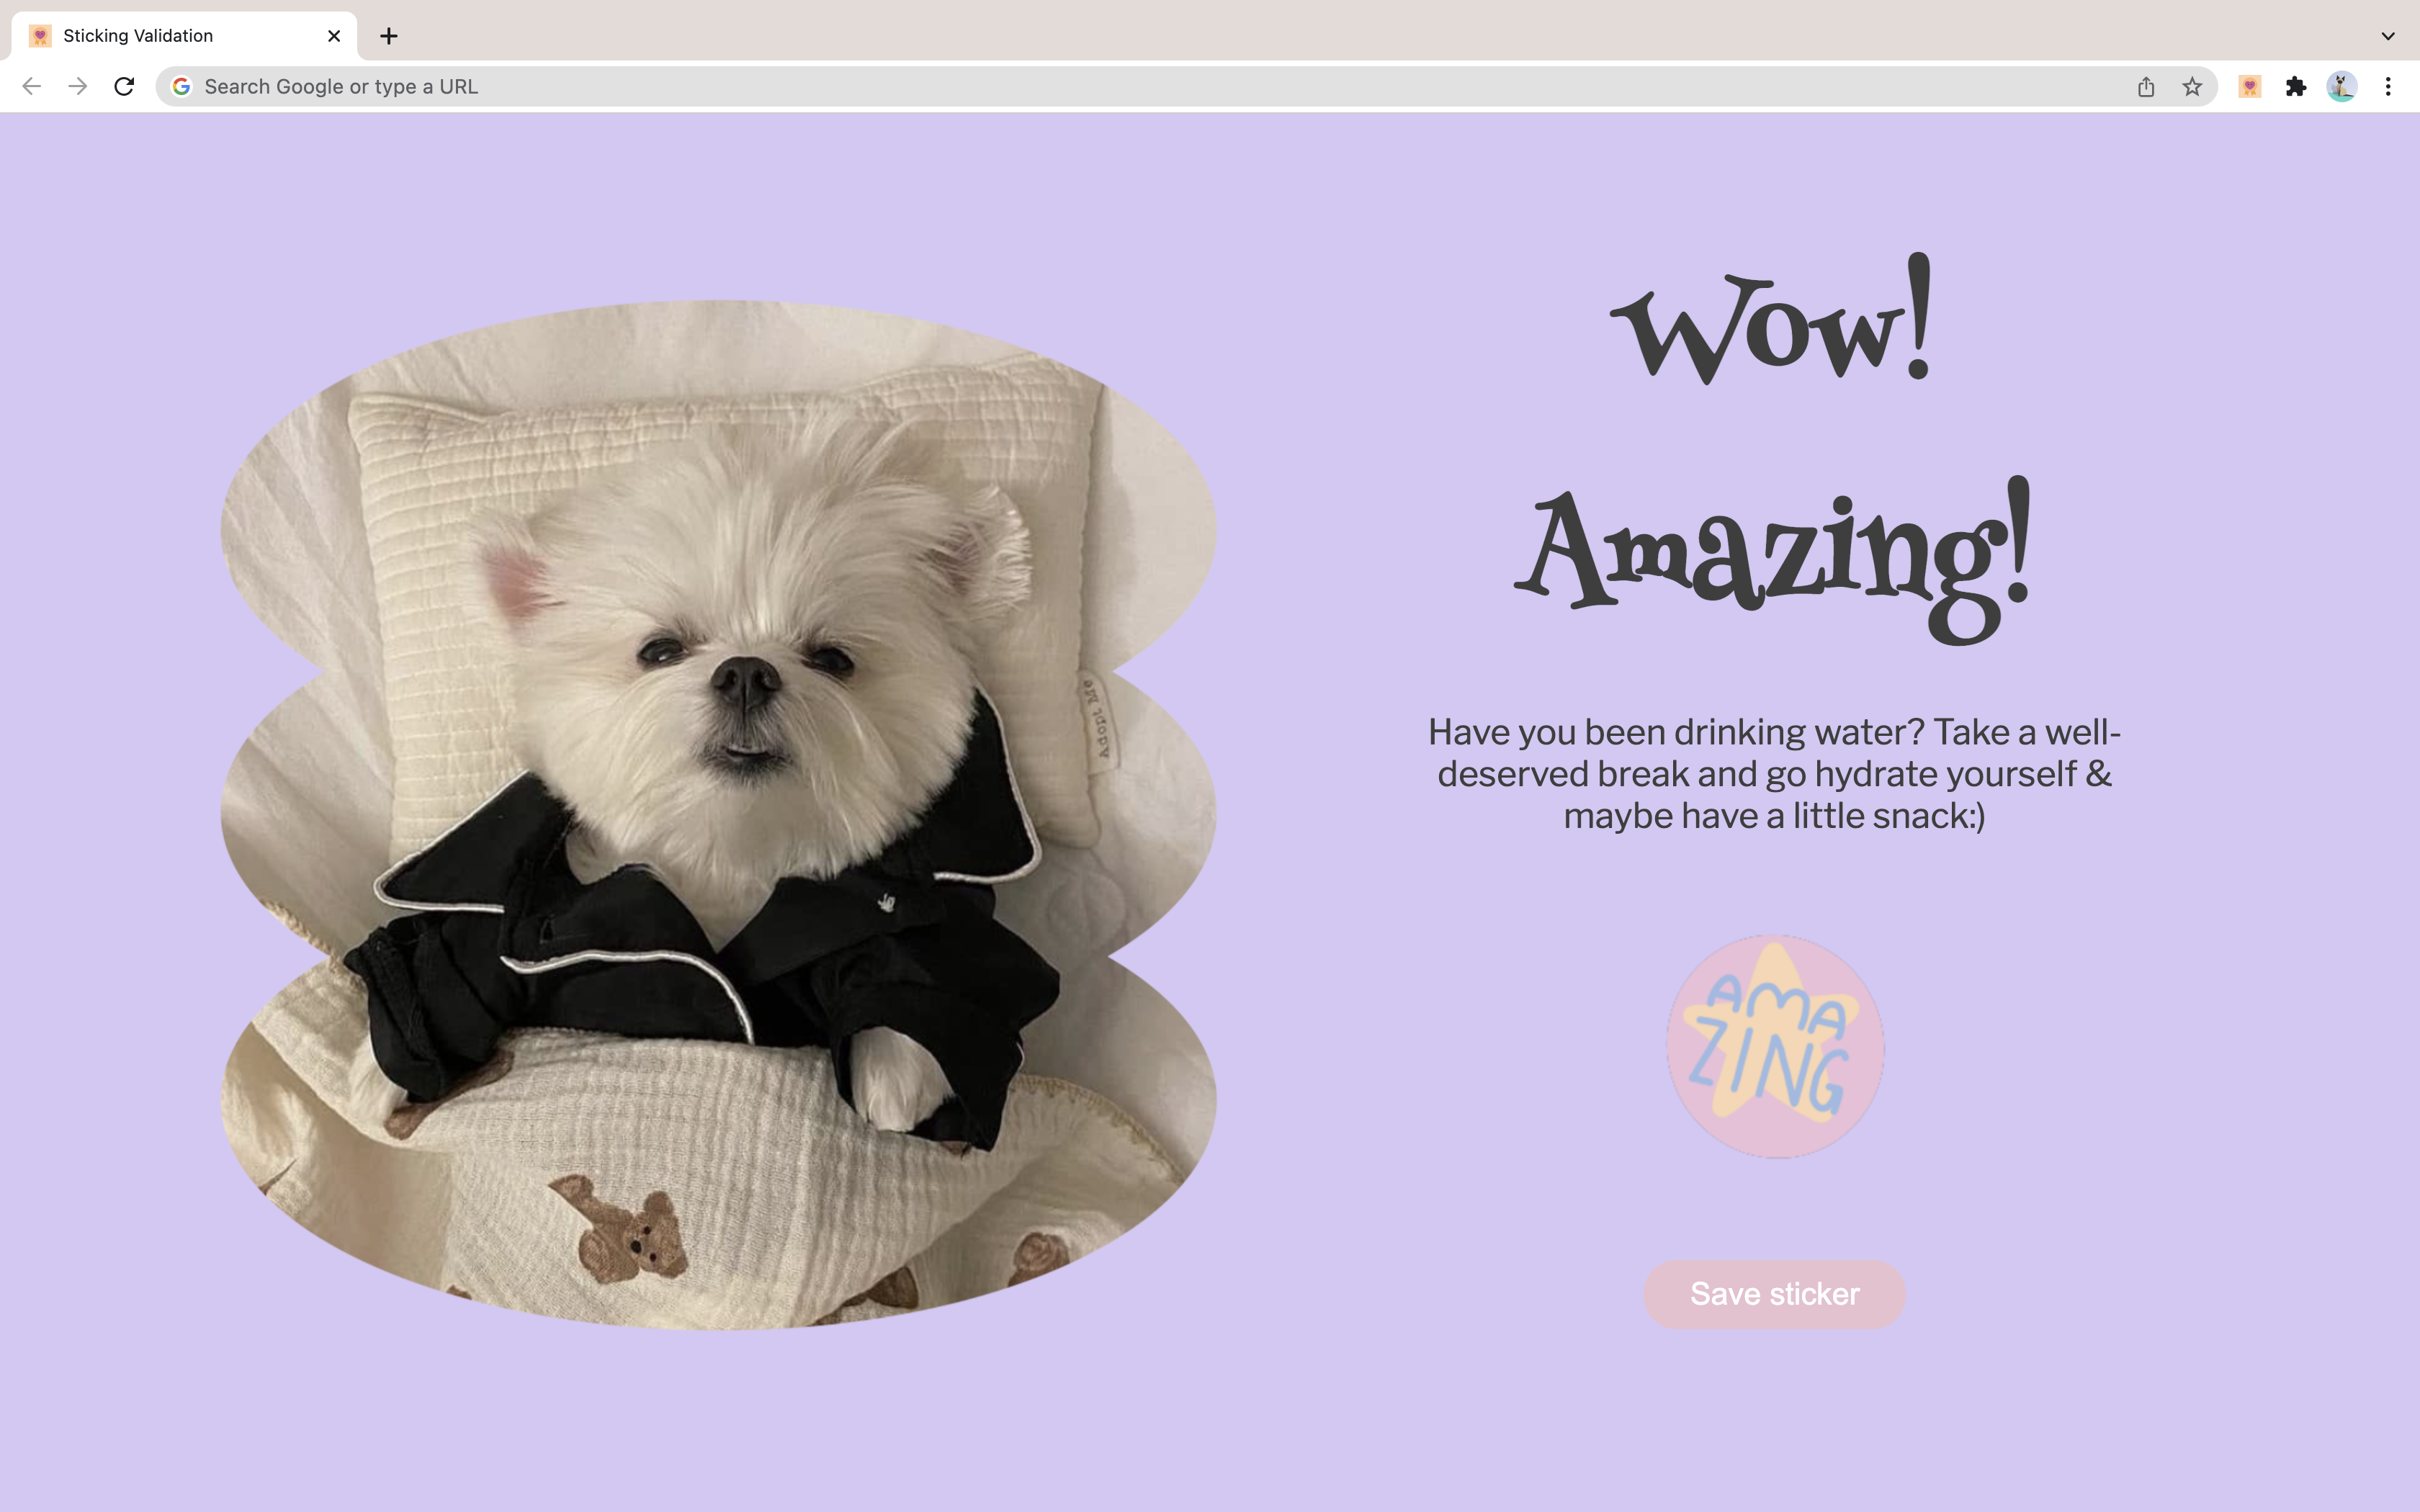2420x1512 pixels.
Task: Expand the tab search chevron
Action: click(2388, 36)
